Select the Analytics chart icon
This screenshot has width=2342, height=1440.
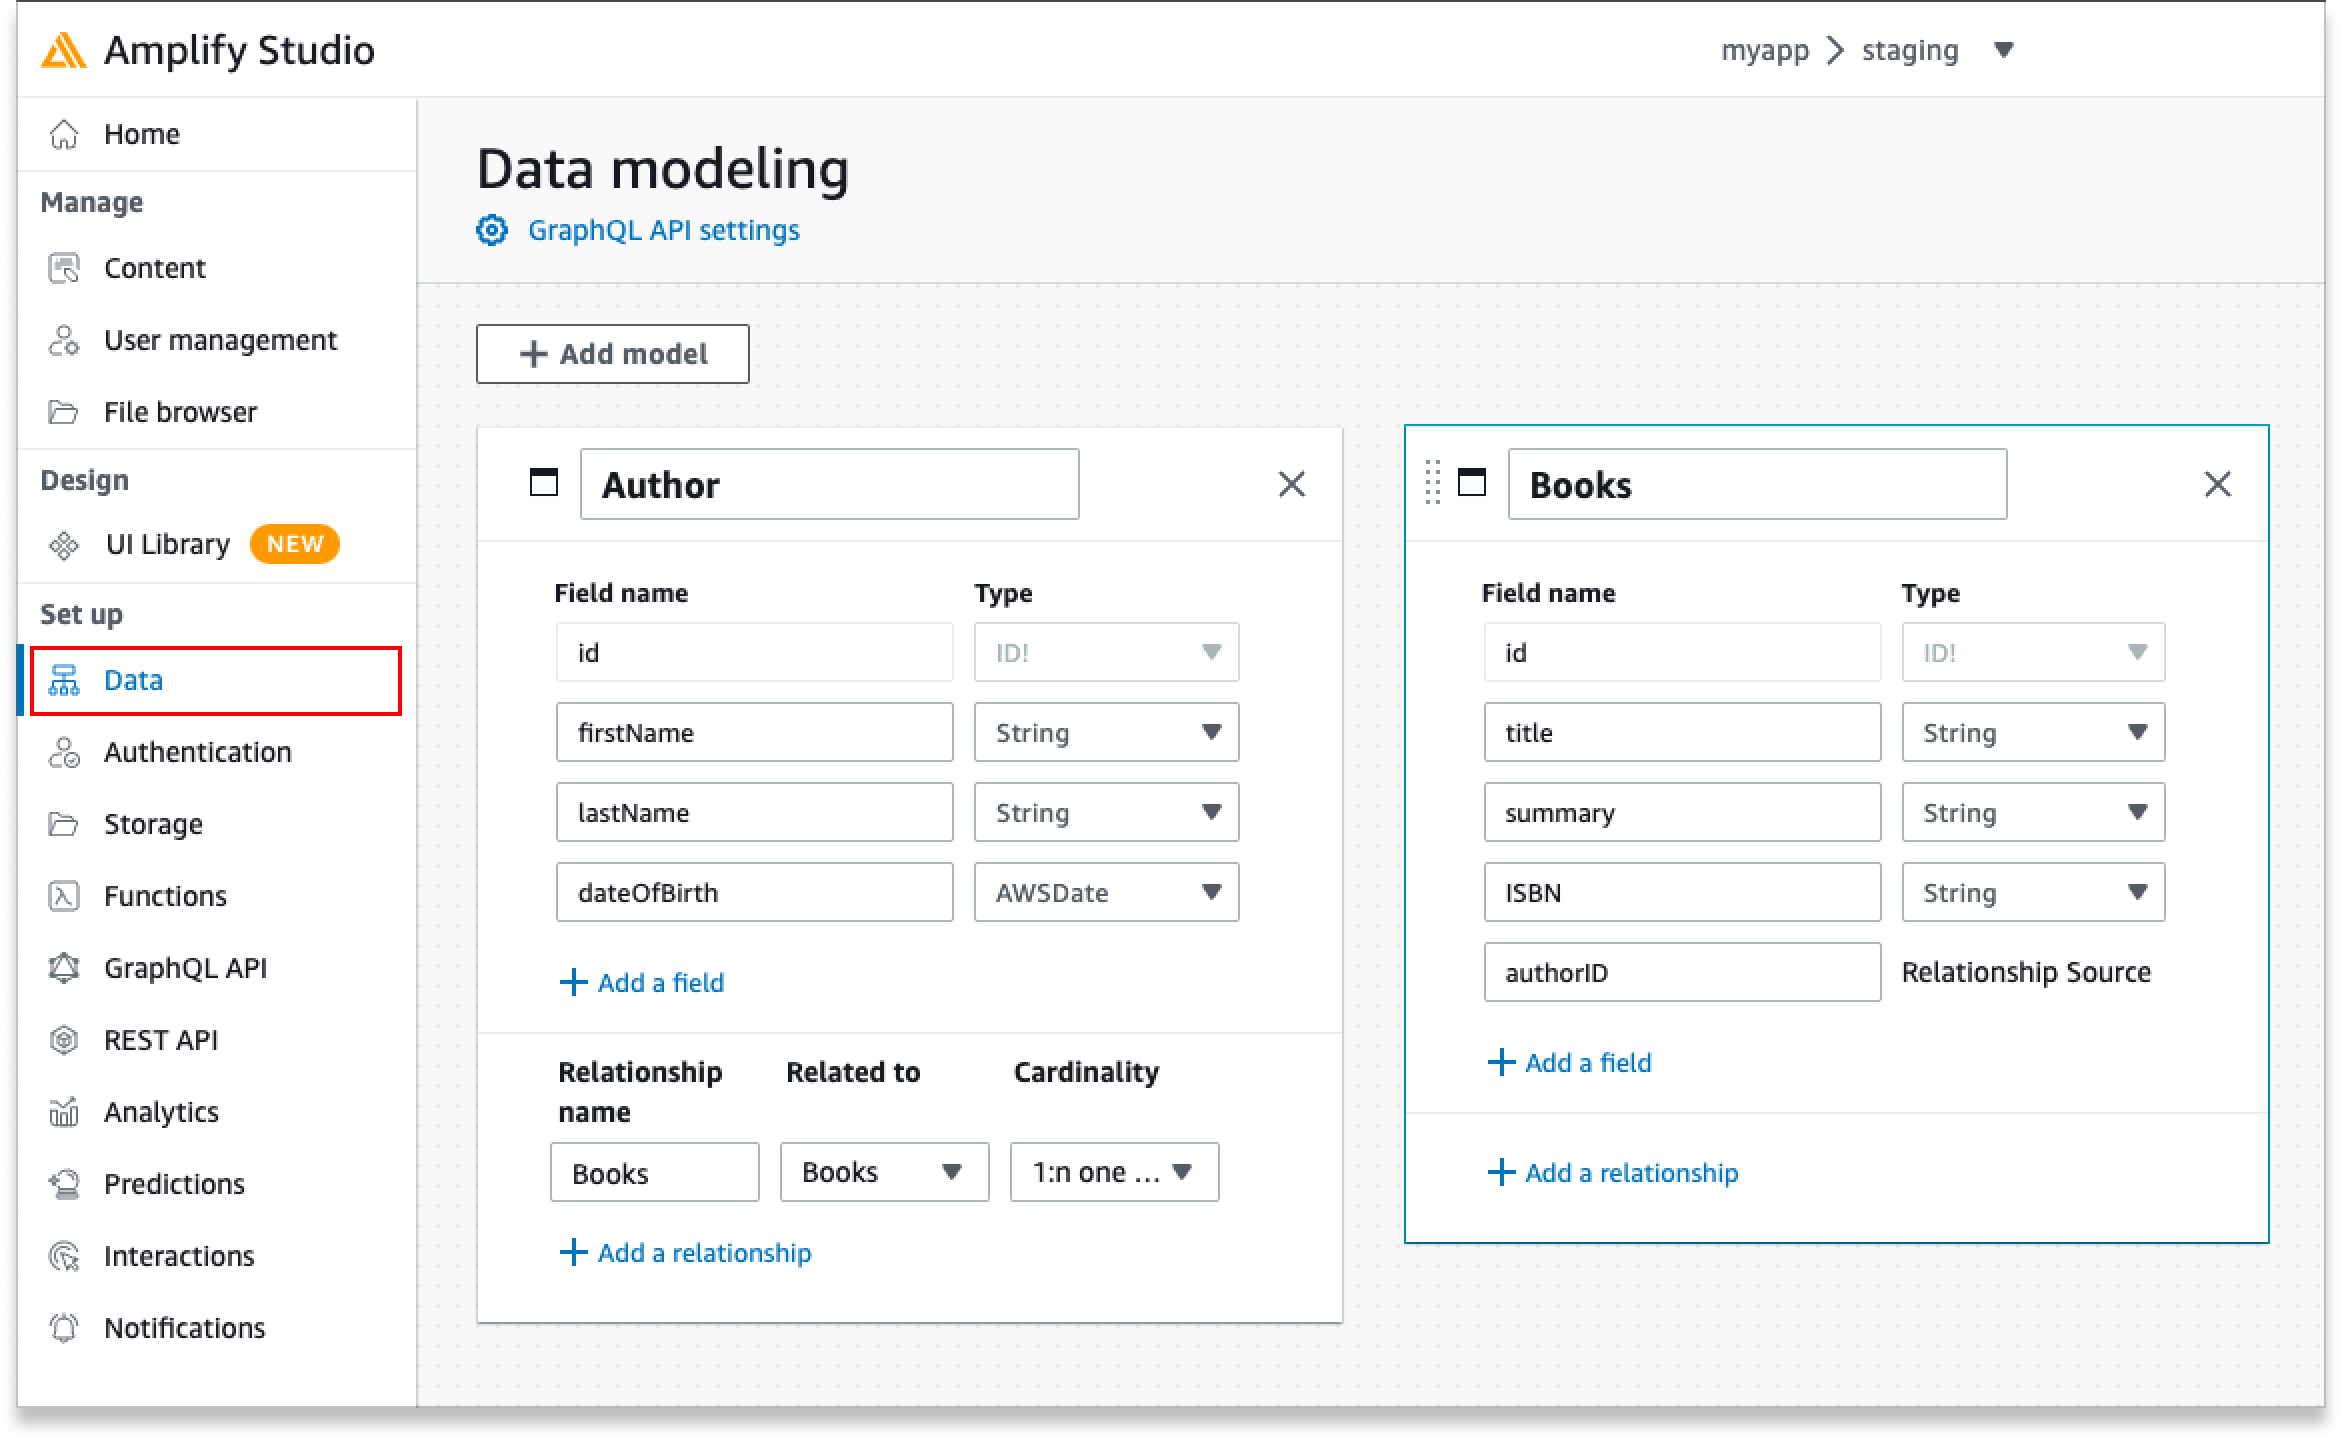click(64, 1111)
